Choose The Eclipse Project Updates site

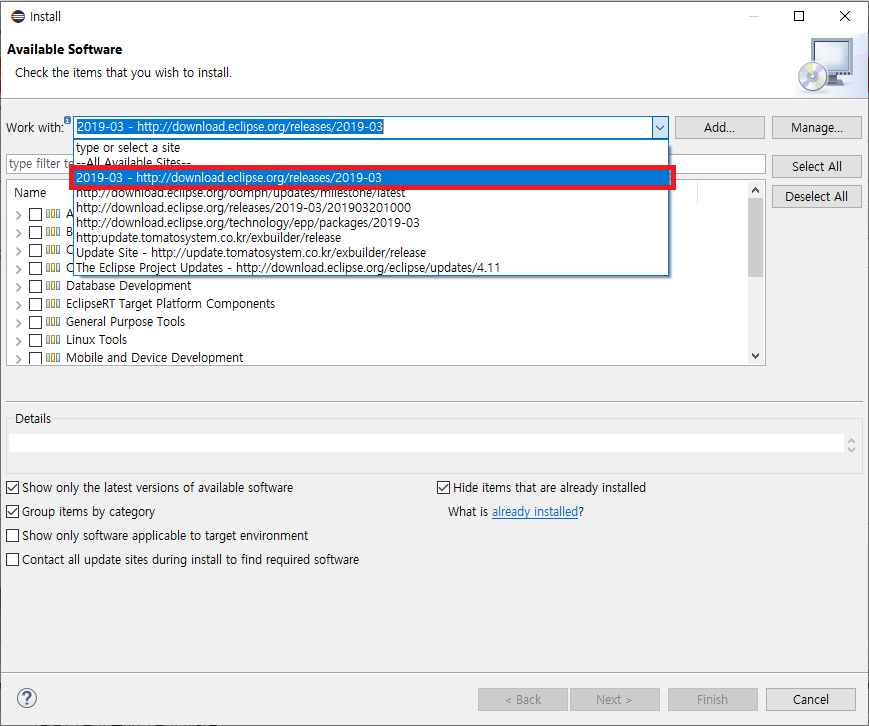[287, 267]
